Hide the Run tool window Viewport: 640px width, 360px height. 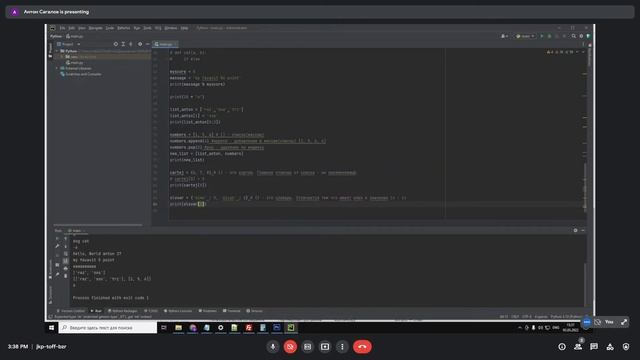[583, 231]
